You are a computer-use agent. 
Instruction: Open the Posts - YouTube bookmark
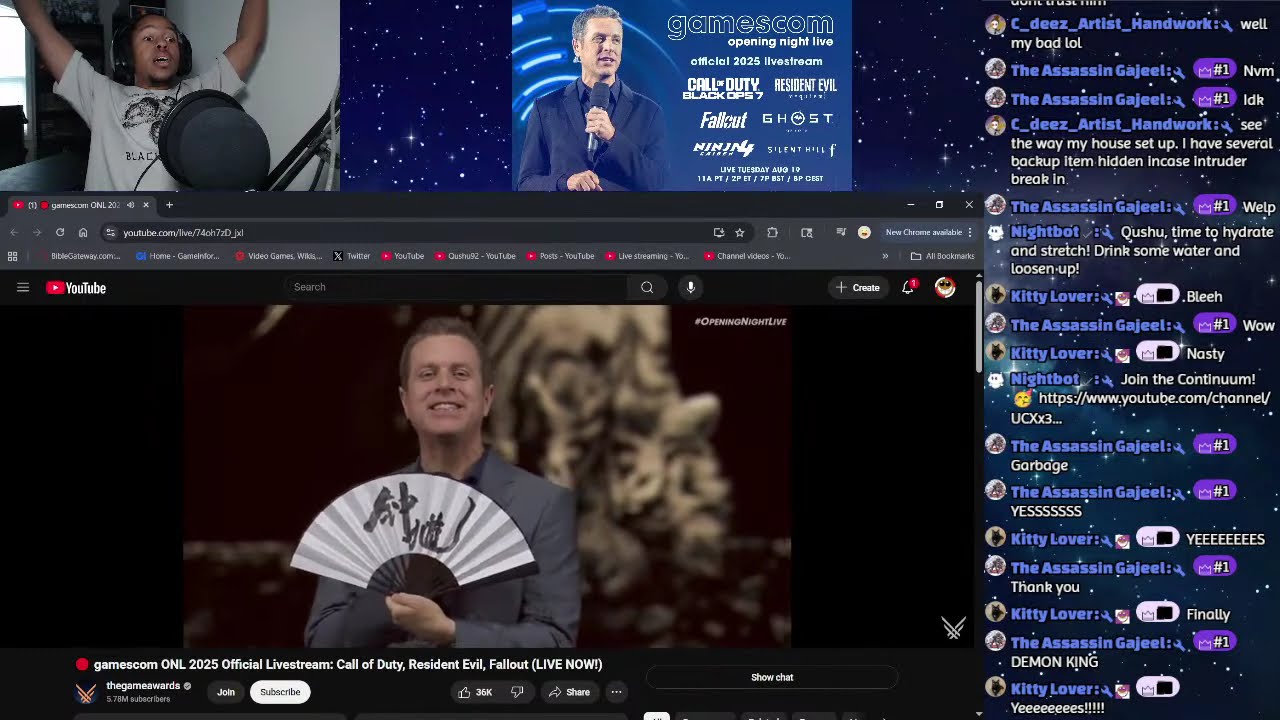[x=560, y=256]
